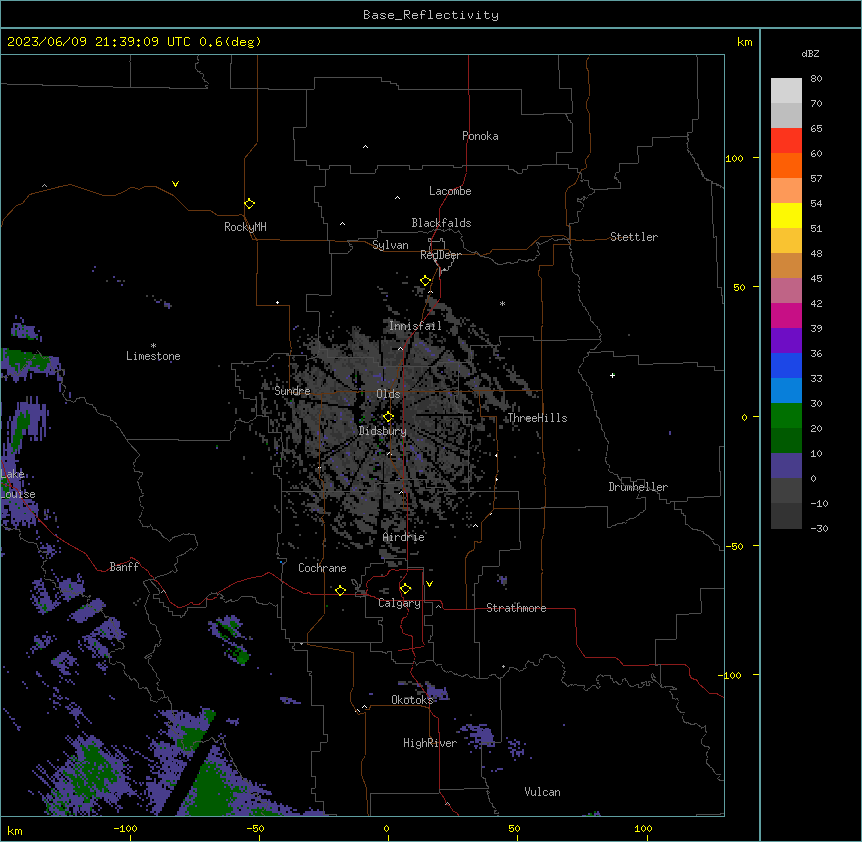Click the Ponoka city label
Image resolution: width=862 pixels, height=842 pixels.
coord(480,136)
